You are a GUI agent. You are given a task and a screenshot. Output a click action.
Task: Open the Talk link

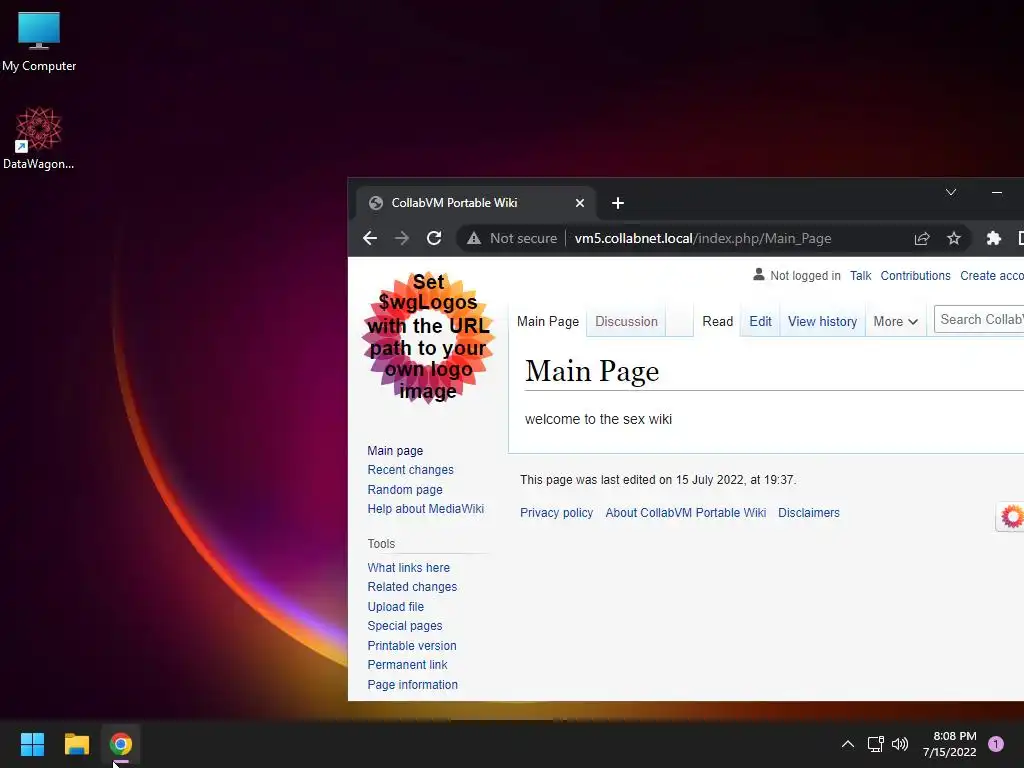(860, 276)
